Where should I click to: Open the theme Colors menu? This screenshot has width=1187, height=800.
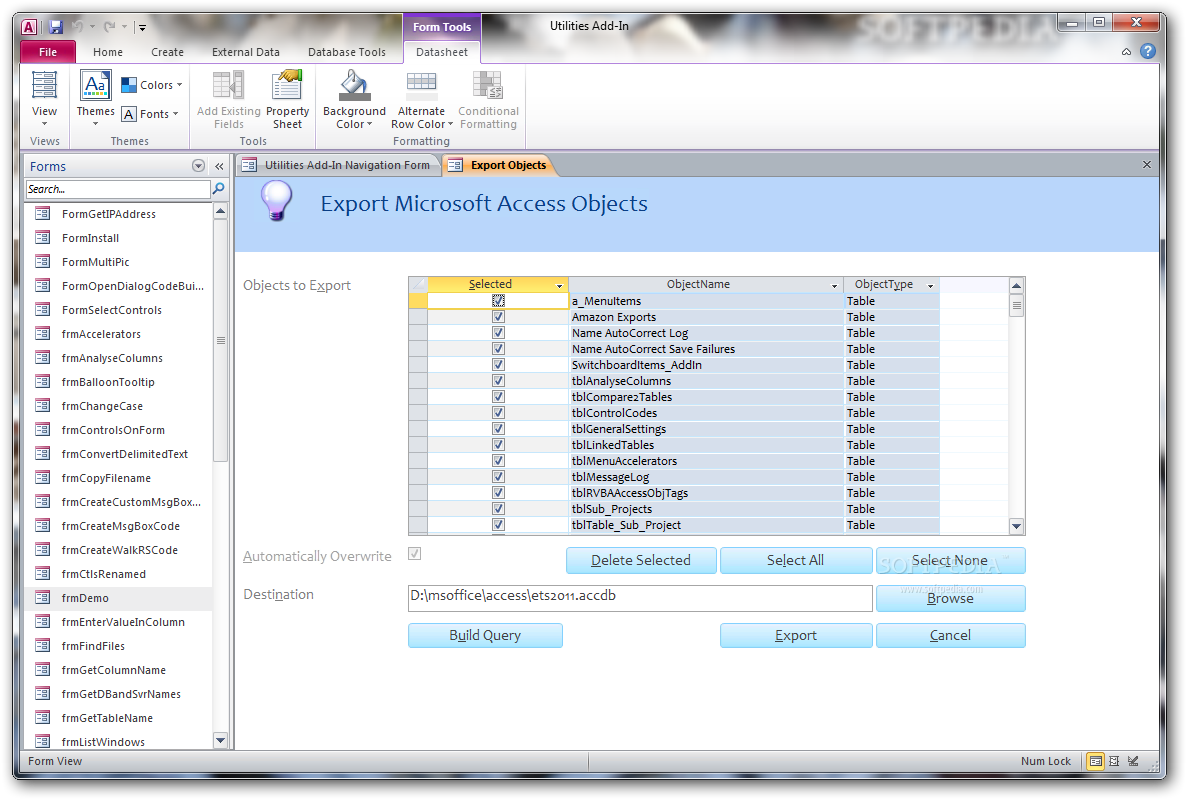152,85
